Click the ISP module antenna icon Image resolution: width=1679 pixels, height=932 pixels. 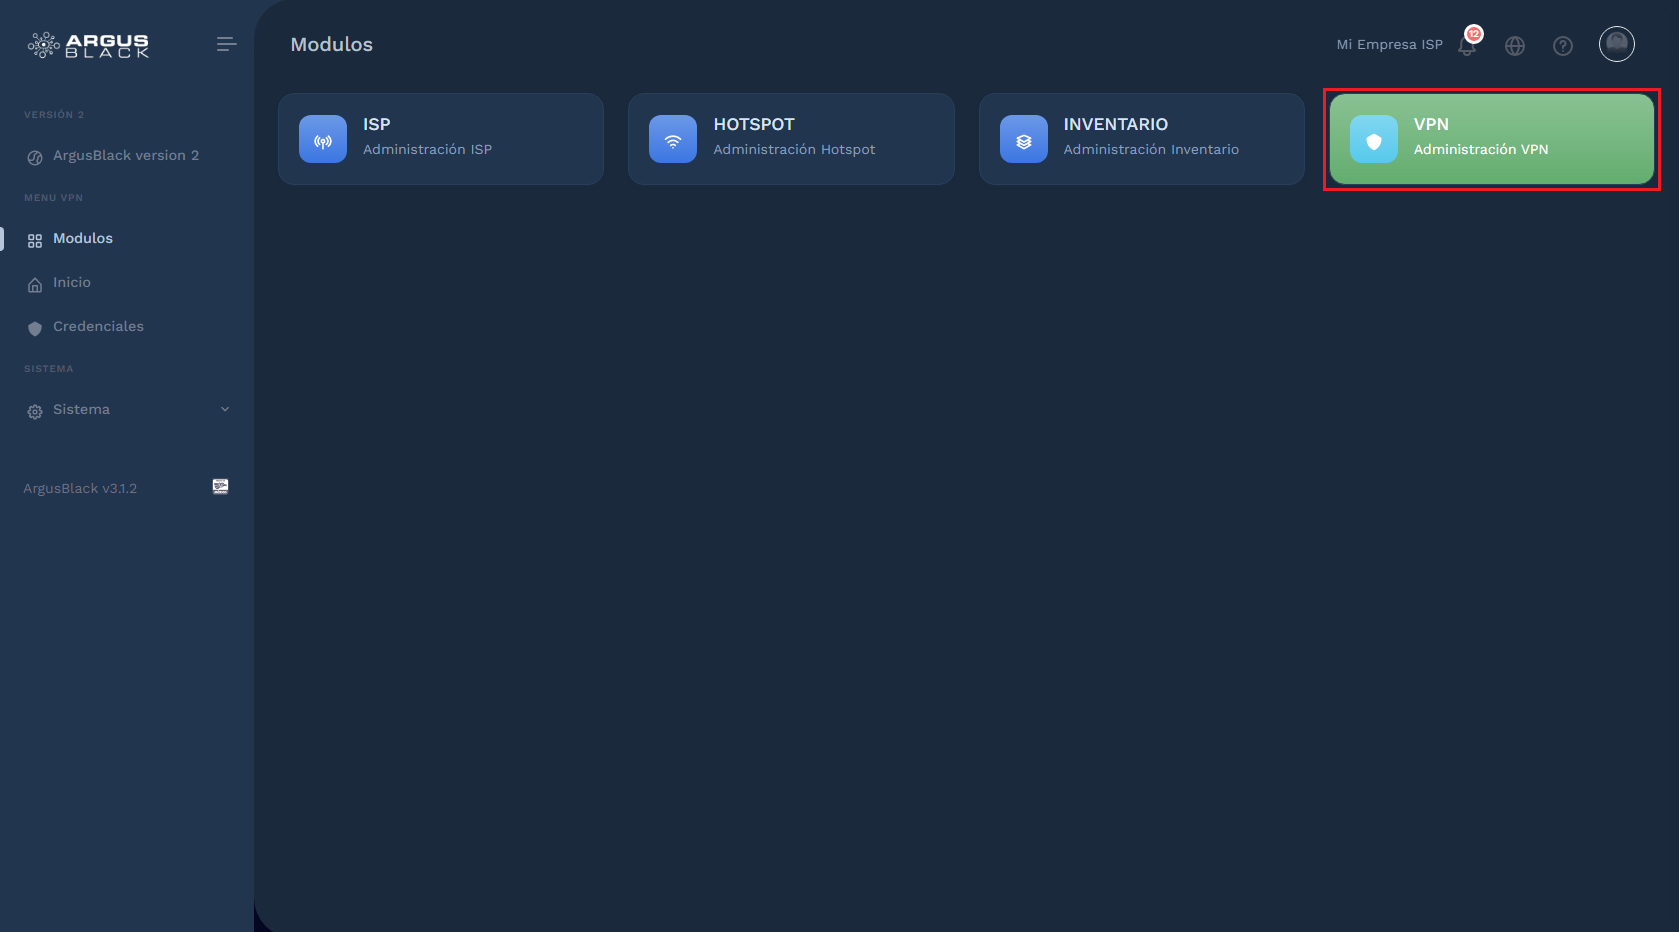pyautogui.click(x=322, y=139)
